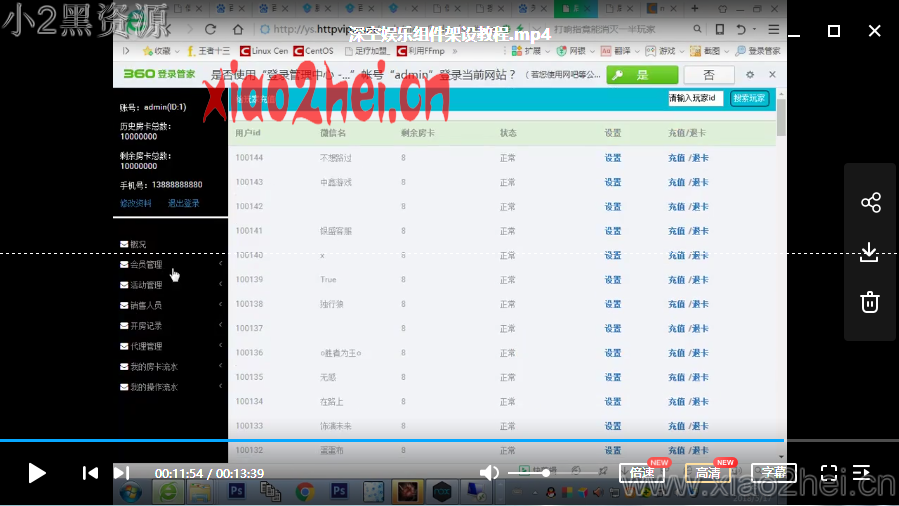Go to the browser home page

238,29
